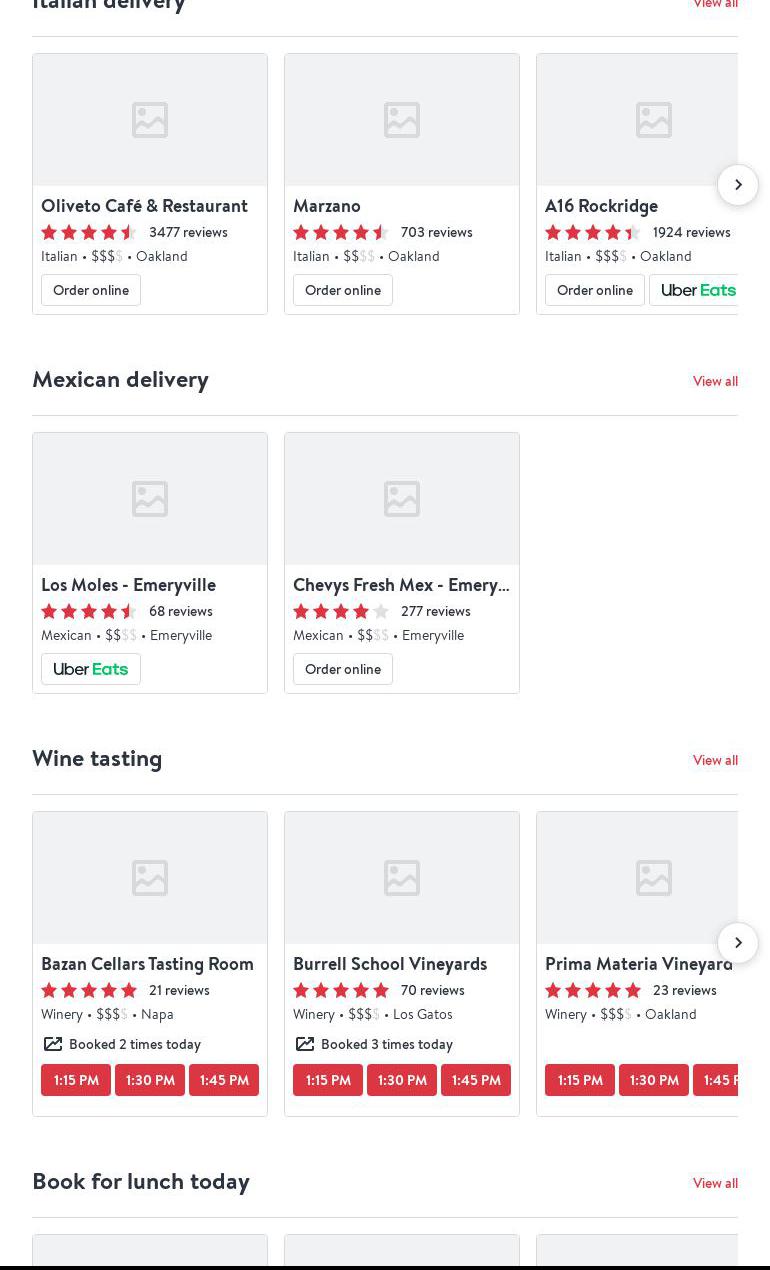This screenshot has height=1270, width=770.
Task: Book 1:30 PM at Burrell School Vineyards
Action: (402, 1080)
